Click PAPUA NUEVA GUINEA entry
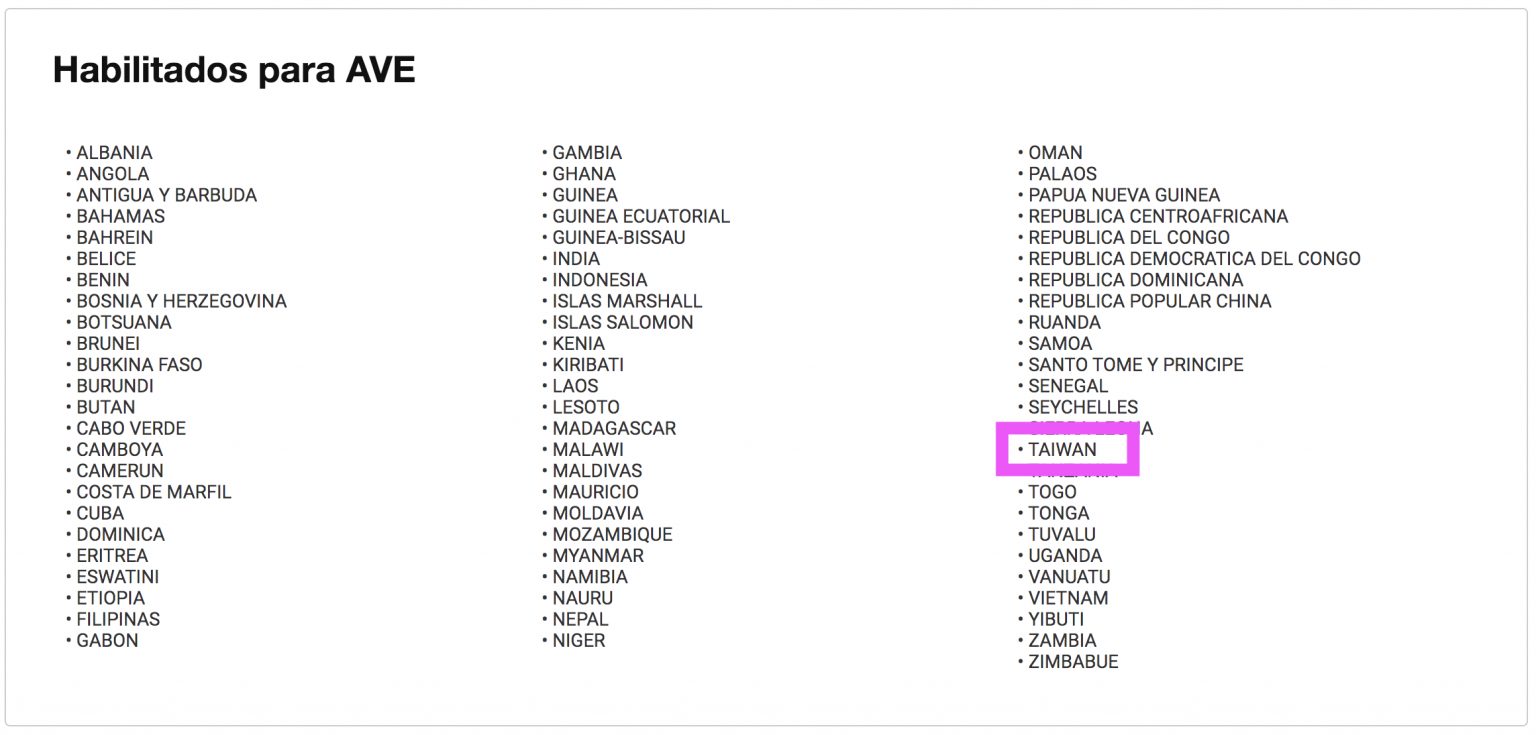 point(1124,195)
